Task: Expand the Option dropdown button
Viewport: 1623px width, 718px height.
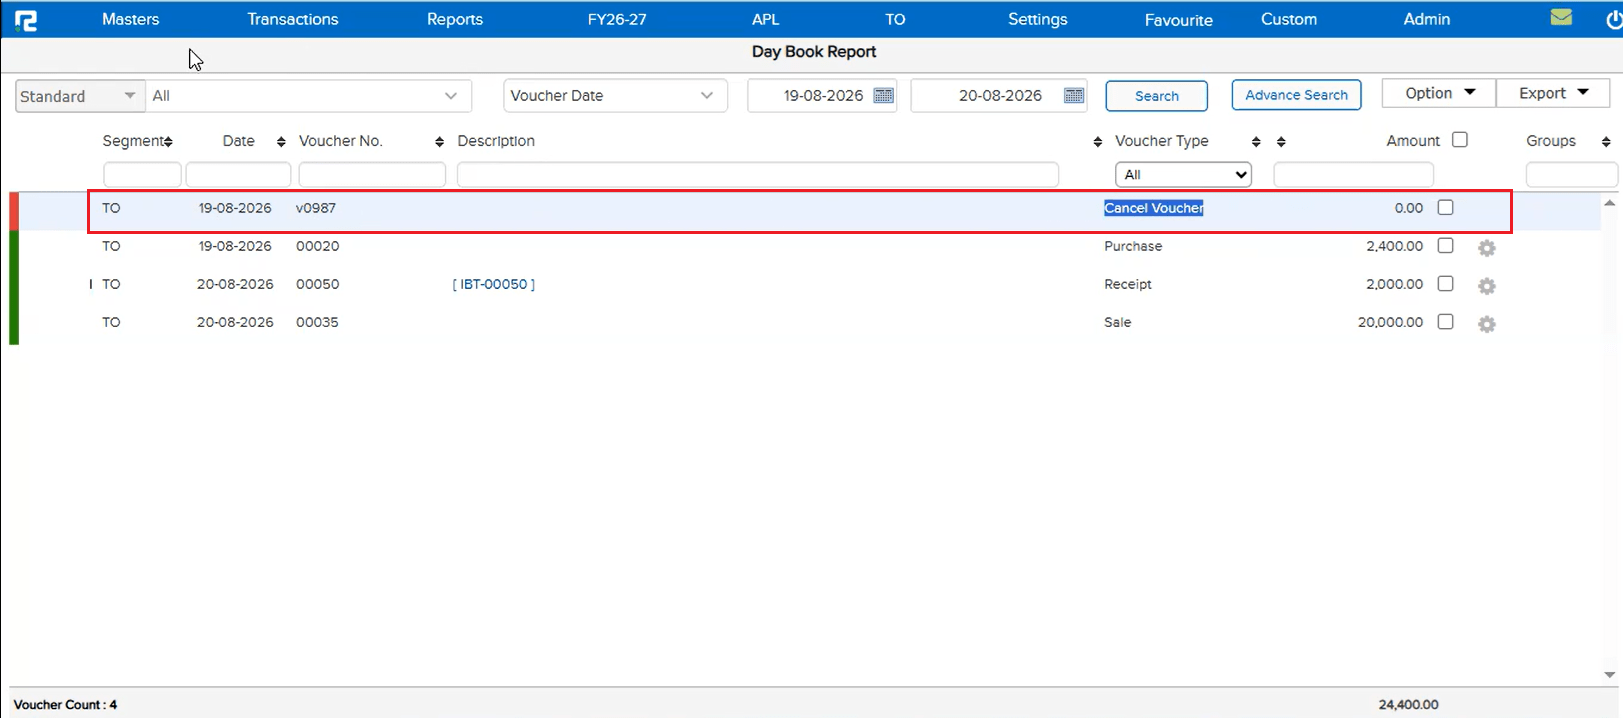Action: pos(1438,93)
